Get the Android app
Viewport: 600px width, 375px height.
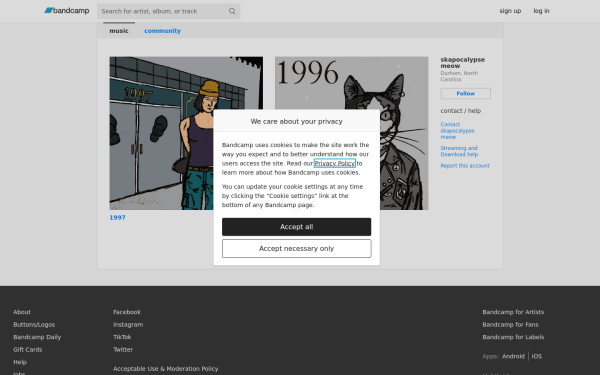(x=513, y=356)
